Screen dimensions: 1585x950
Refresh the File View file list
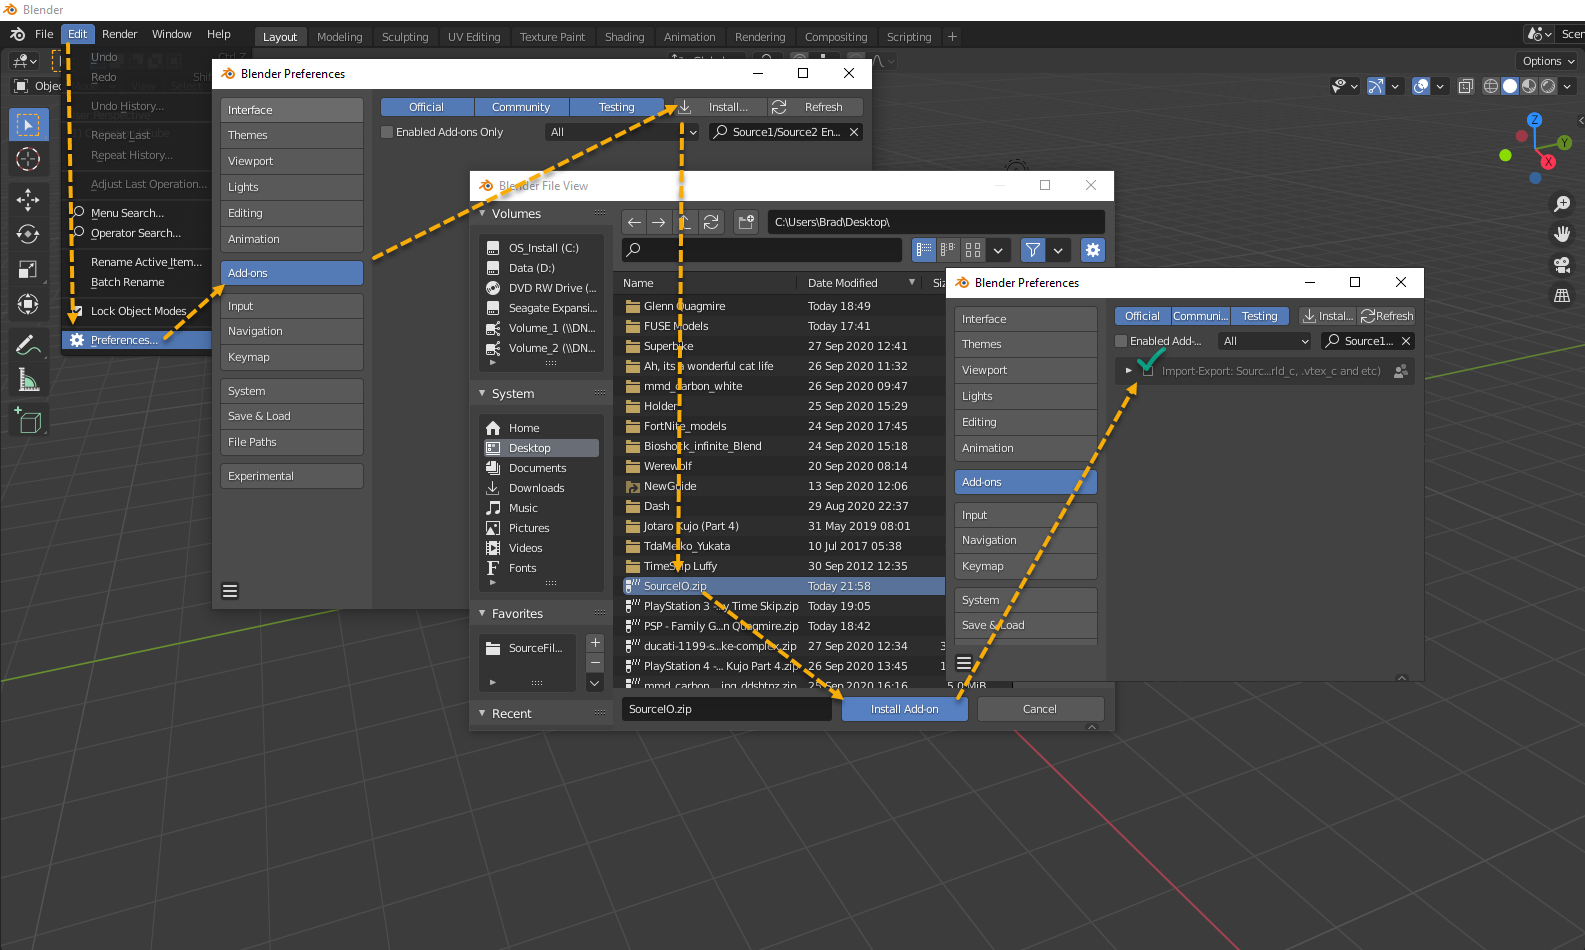[711, 222]
